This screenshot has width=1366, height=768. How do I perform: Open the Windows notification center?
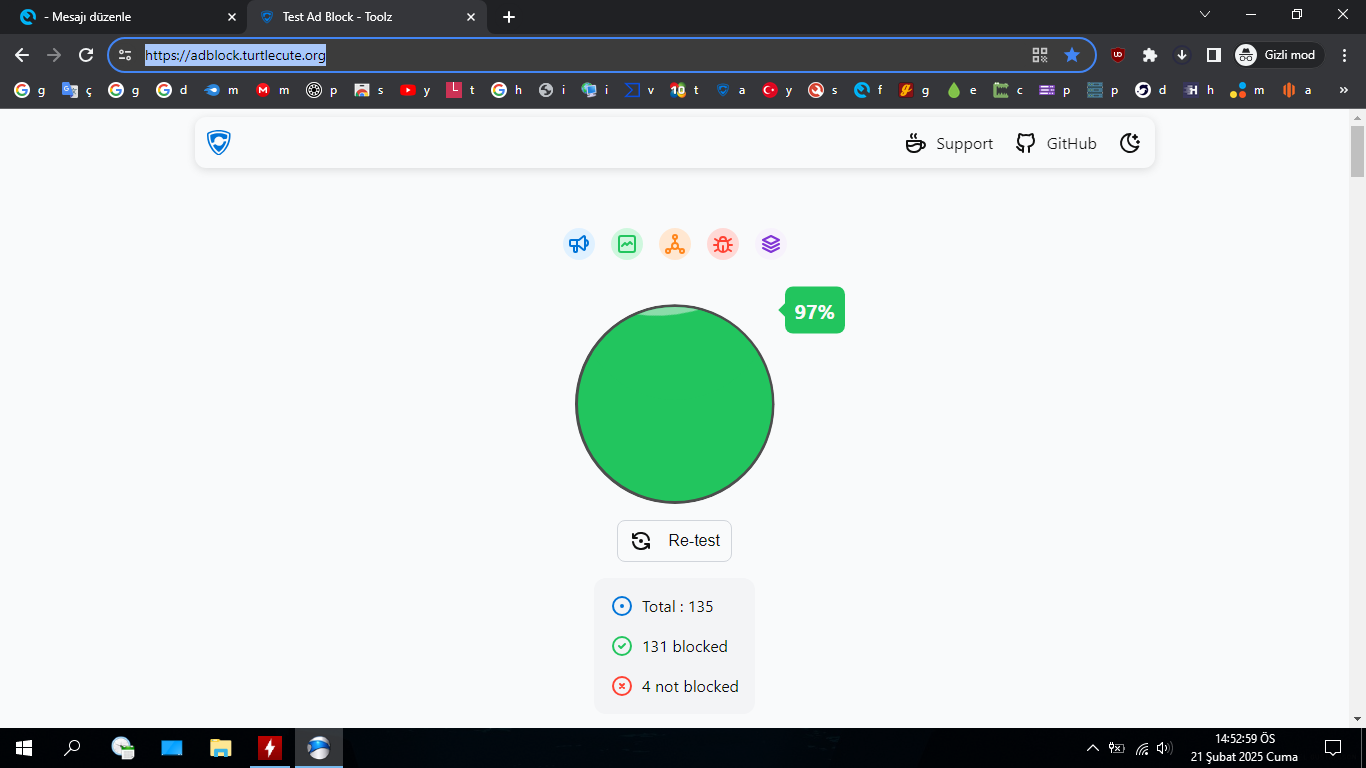pos(1333,748)
